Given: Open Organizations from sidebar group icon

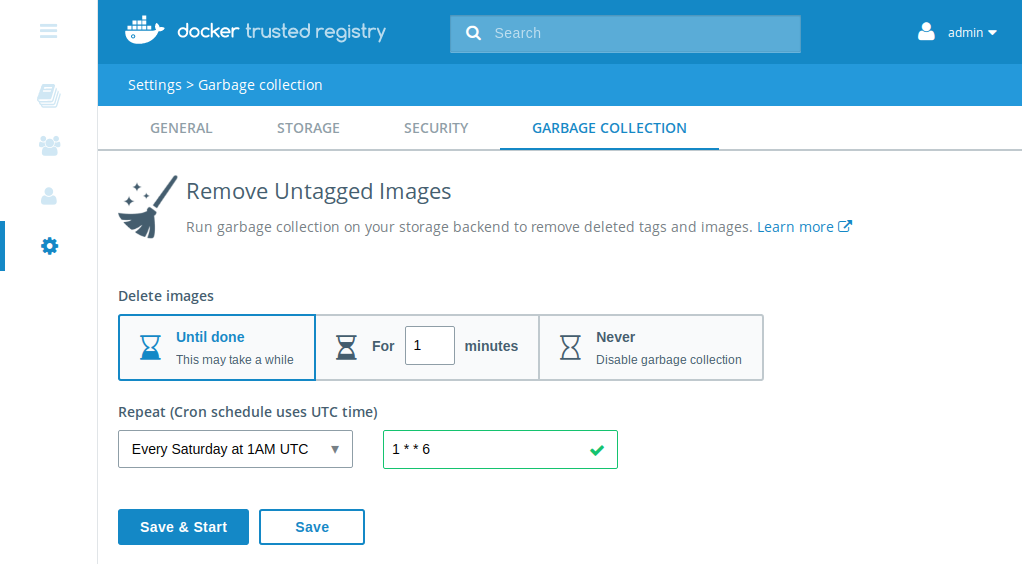Looking at the screenshot, I should click(x=48, y=146).
